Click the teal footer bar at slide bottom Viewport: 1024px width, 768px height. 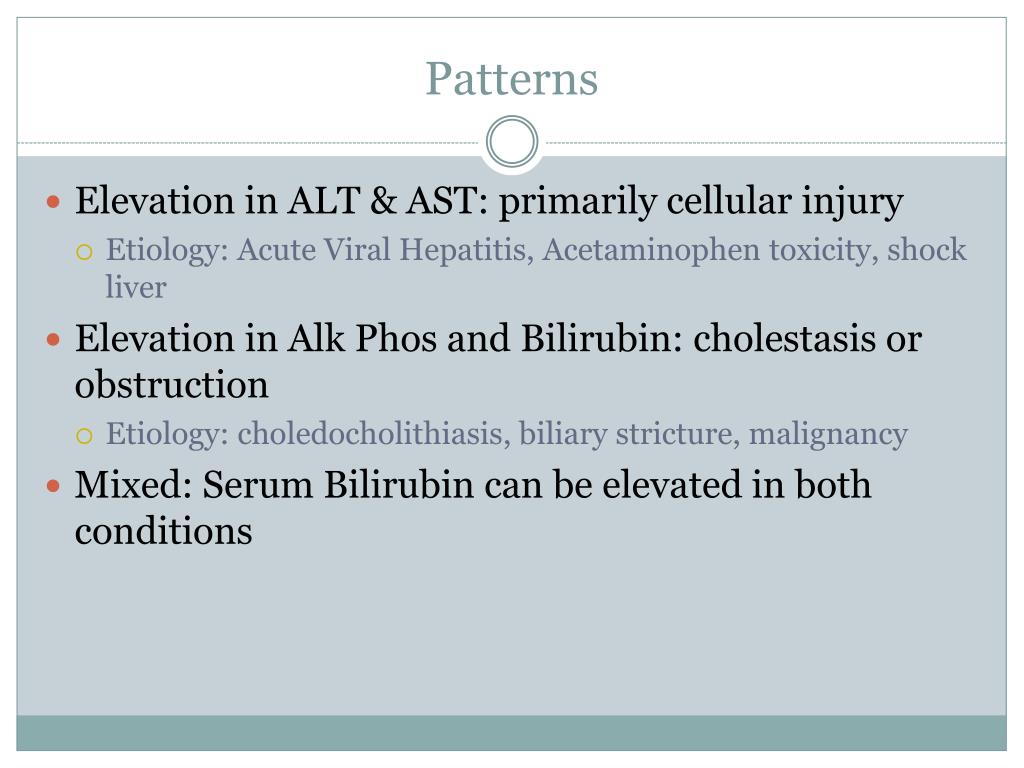(x=511, y=733)
